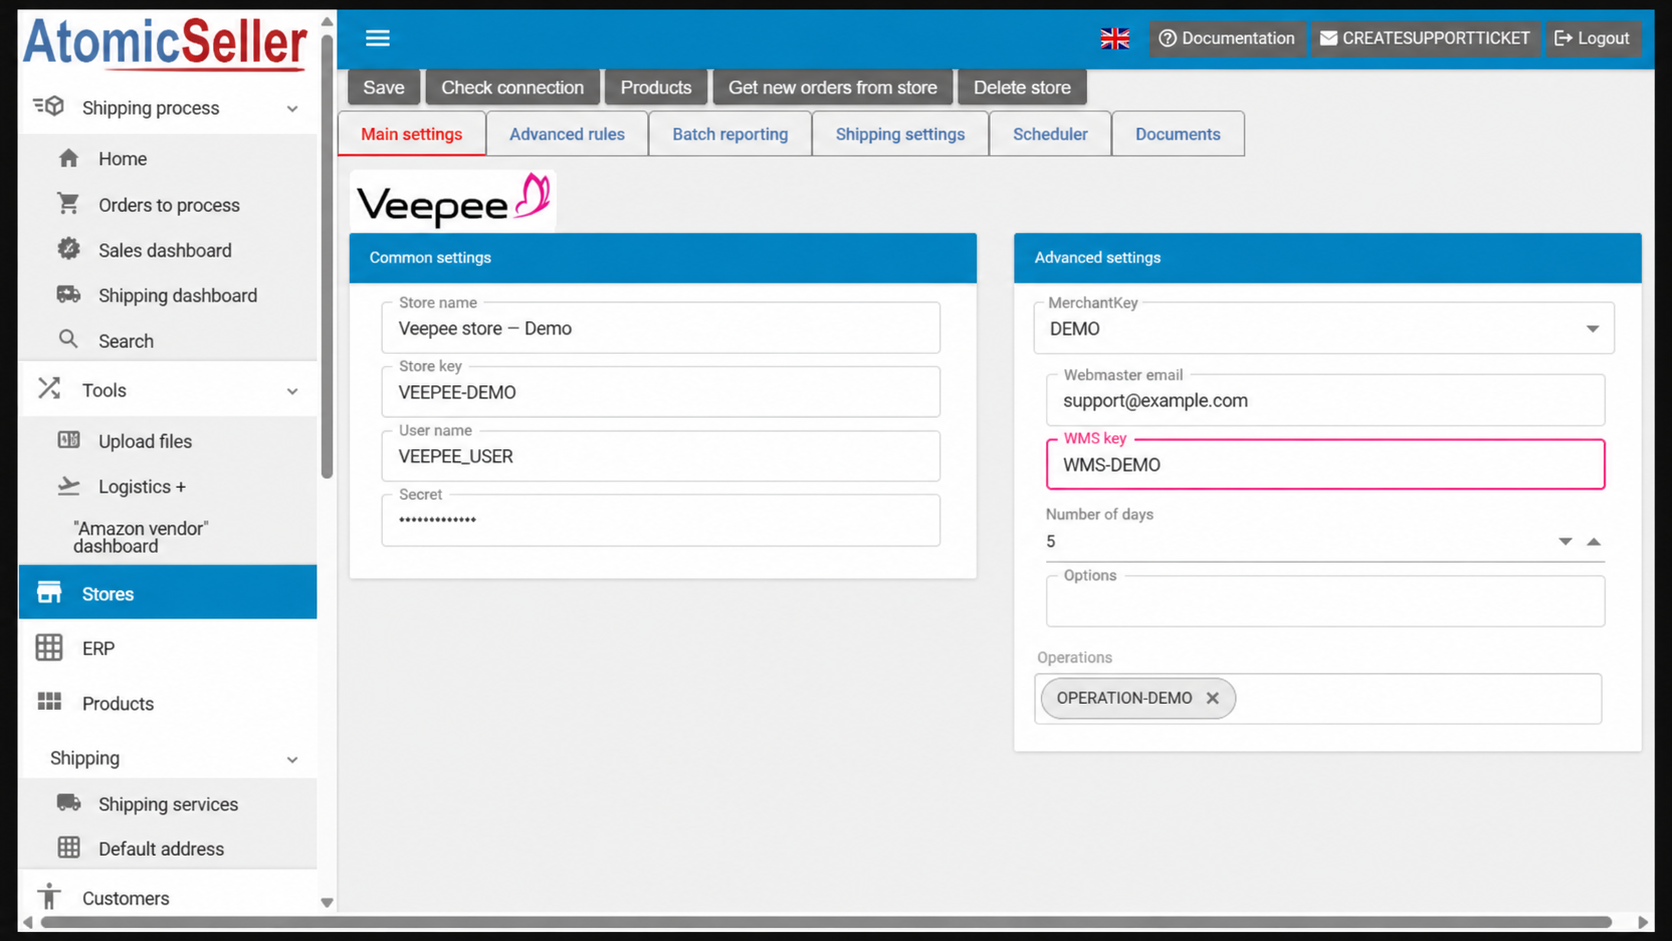Click the Shipping services truck icon
1672x941 pixels.
[x=68, y=803]
